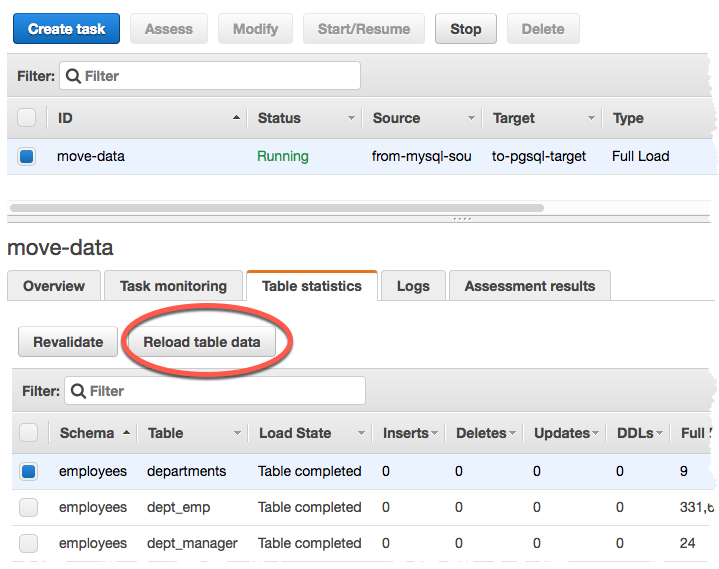Uncheck the departments table row checkbox
Viewport: 719px width, 569px height.
click(29, 471)
